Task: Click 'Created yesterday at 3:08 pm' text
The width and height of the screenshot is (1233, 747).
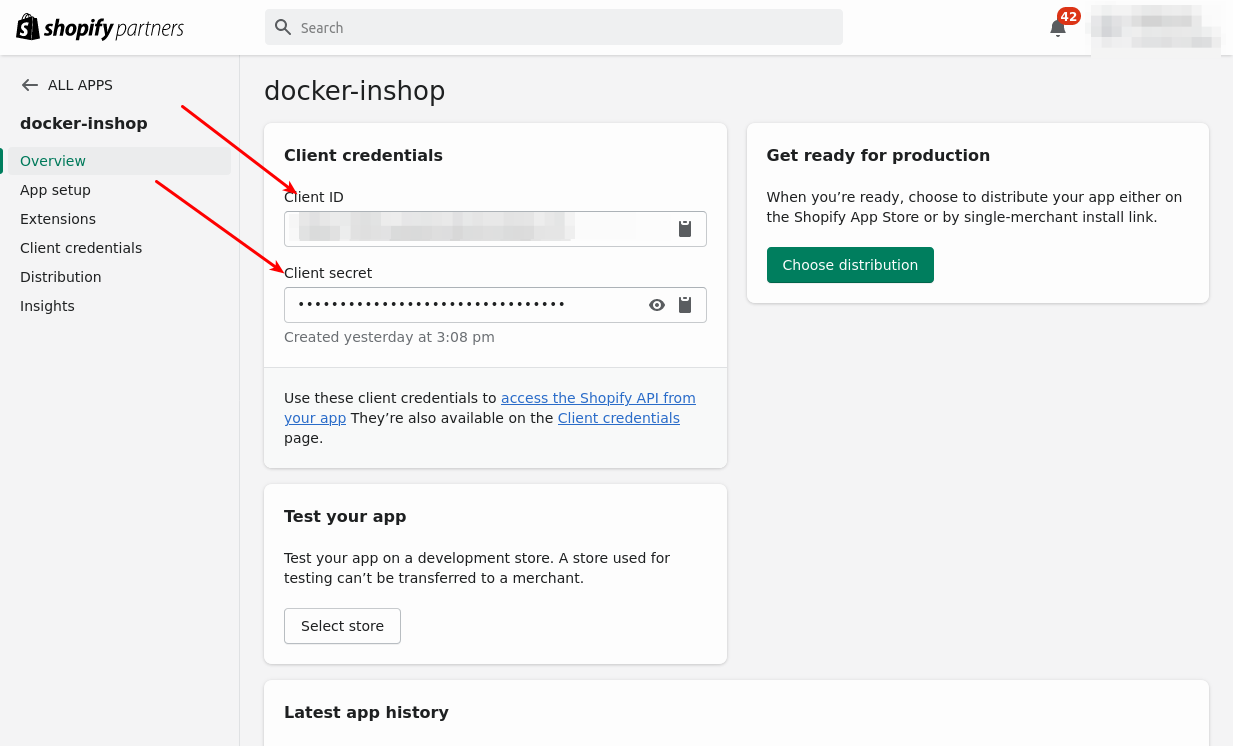Action: click(389, 337)
